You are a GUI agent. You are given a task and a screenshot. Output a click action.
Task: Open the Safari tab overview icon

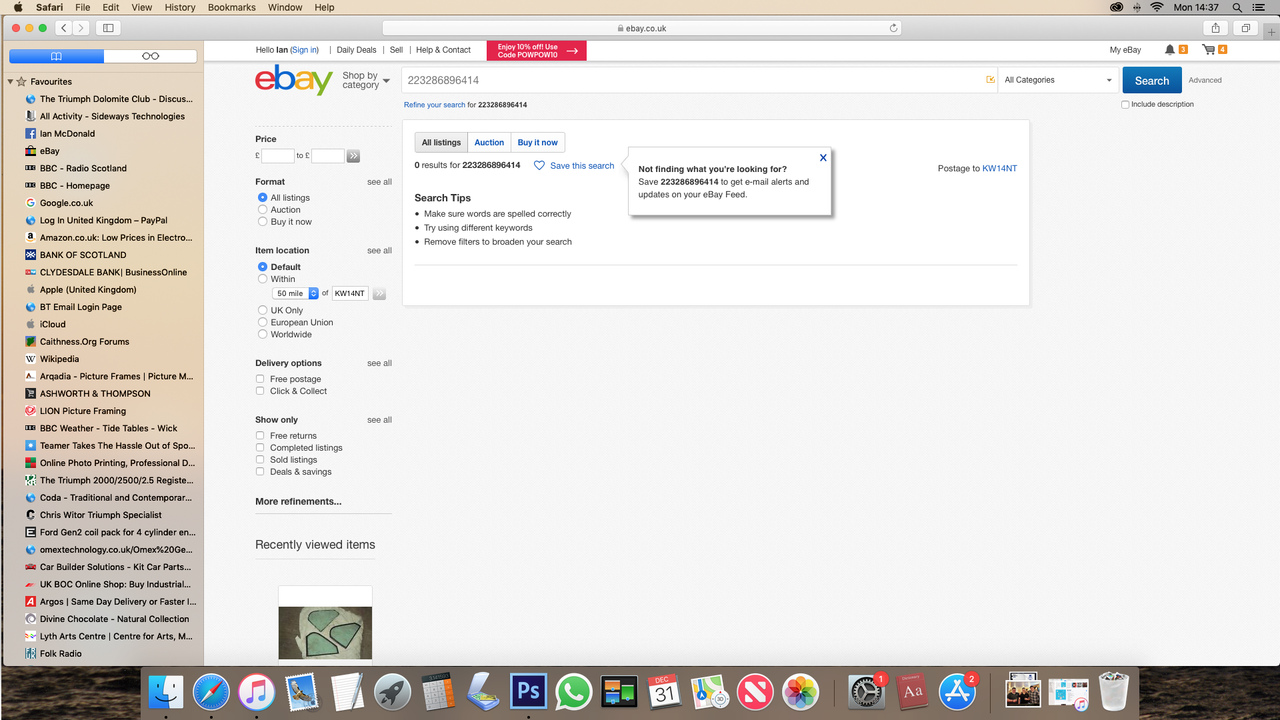1246,28
